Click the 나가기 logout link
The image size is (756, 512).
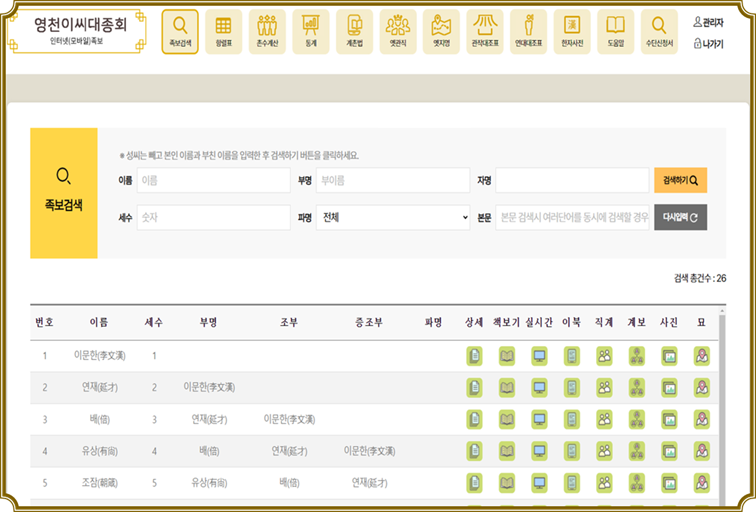point(708,44)
